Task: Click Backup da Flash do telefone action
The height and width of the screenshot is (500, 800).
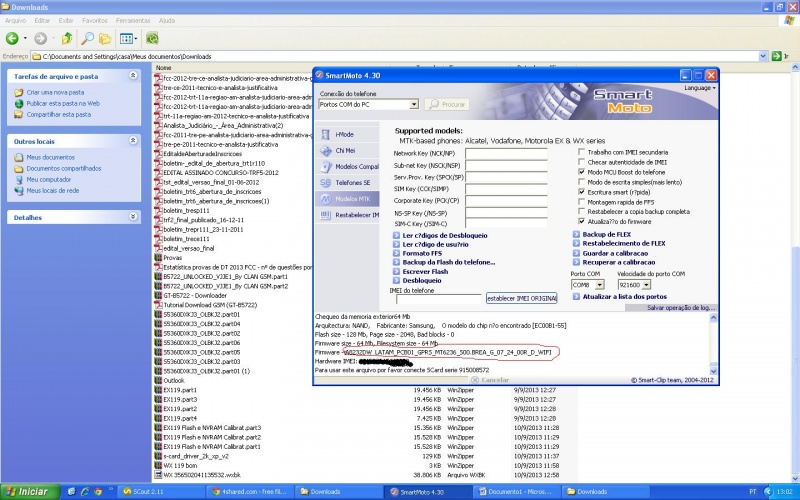Action: pyautogui.click(x=448, y=262)
